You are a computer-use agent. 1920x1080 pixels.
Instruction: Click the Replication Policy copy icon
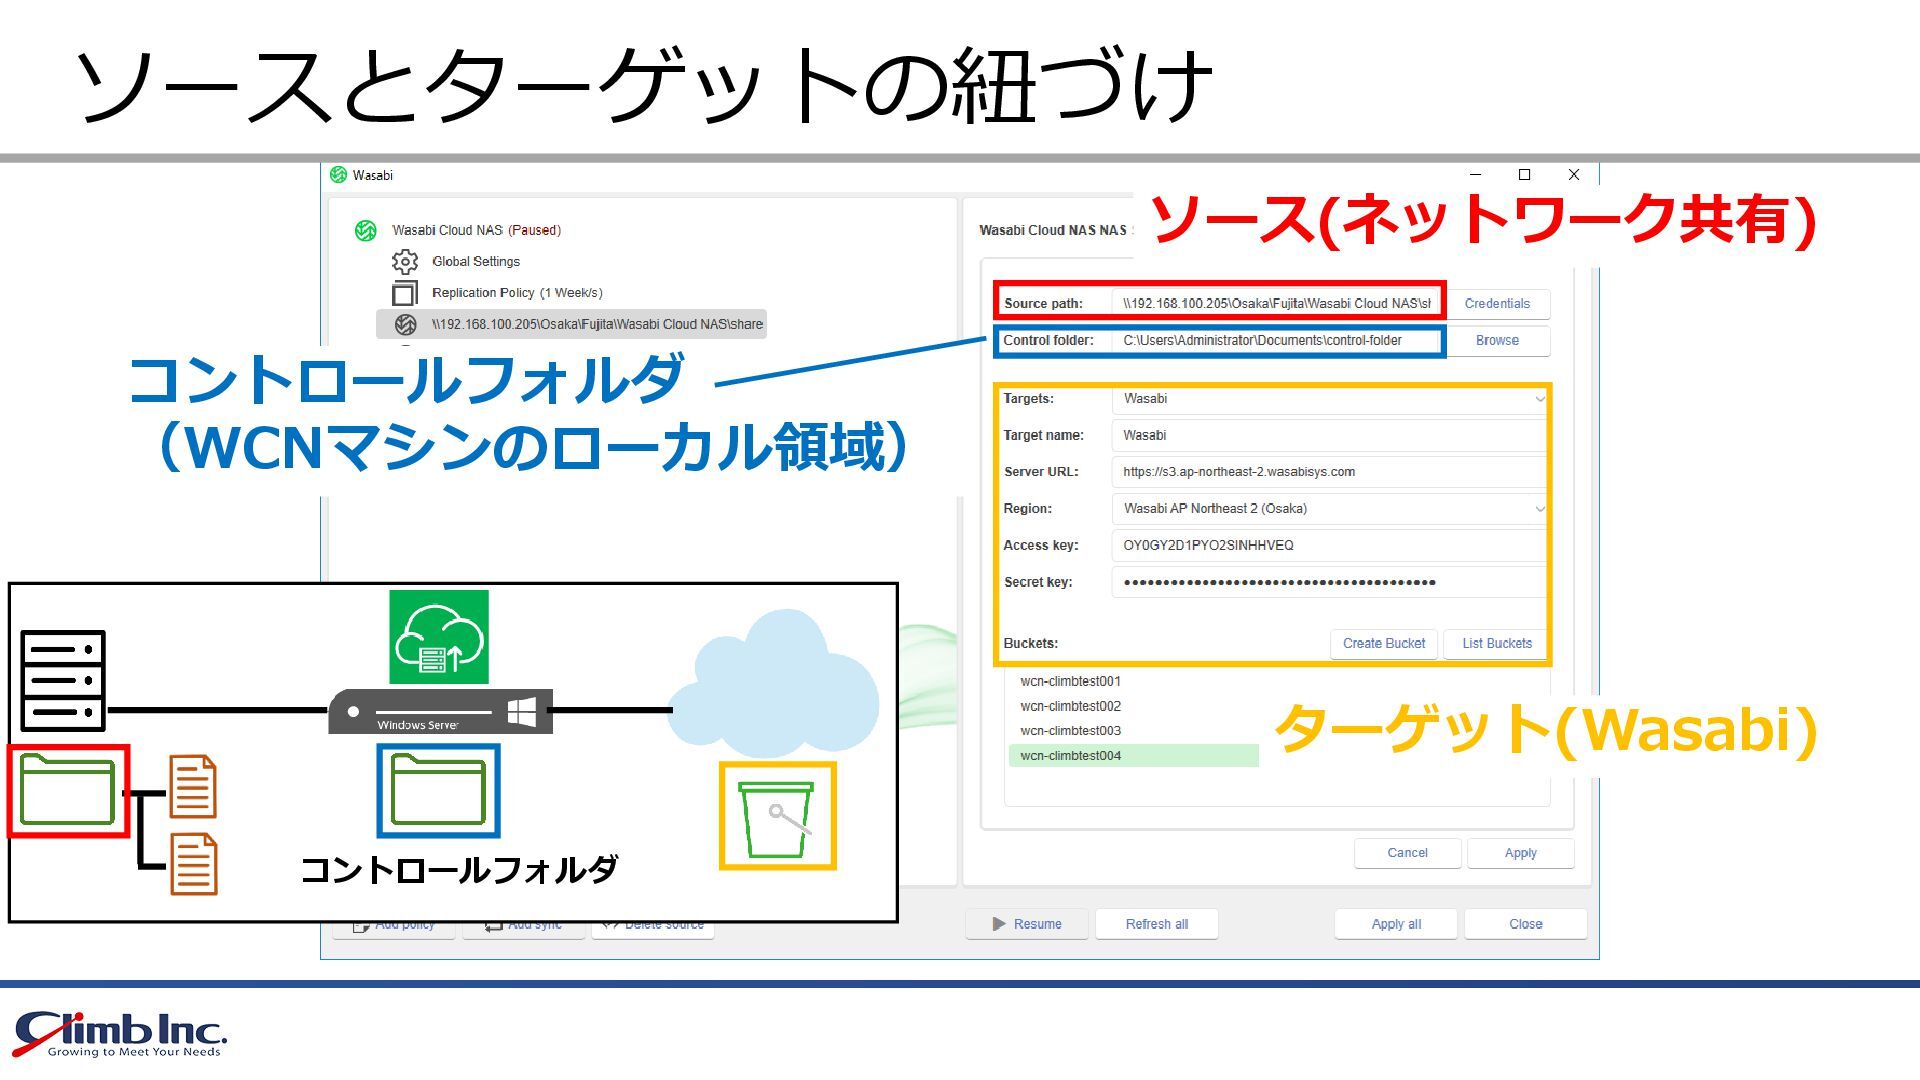click(405, 293)
